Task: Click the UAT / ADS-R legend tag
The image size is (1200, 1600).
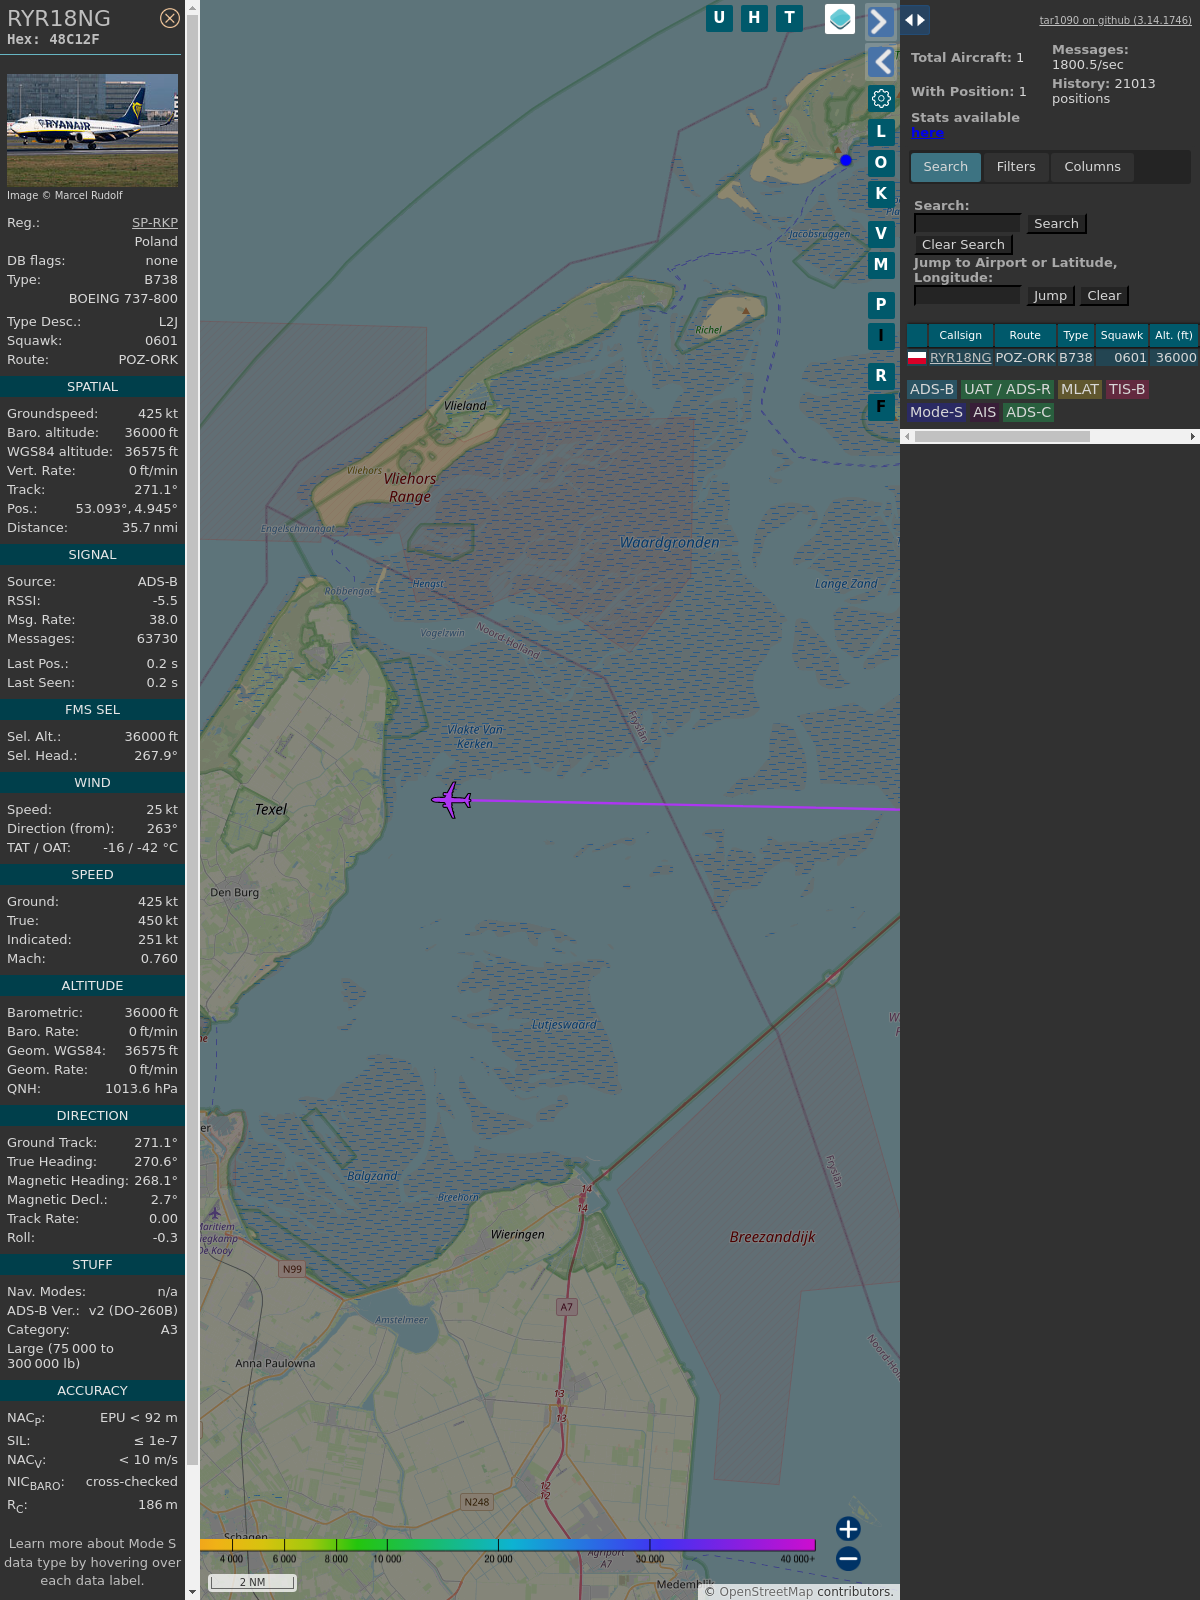Action: pyautogui.click(x=1007, y=390)
